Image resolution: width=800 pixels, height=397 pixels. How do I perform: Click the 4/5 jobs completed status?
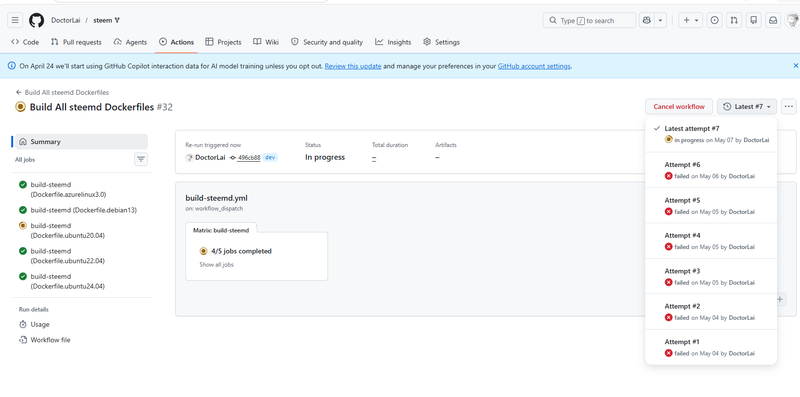[x=241, y=251]
